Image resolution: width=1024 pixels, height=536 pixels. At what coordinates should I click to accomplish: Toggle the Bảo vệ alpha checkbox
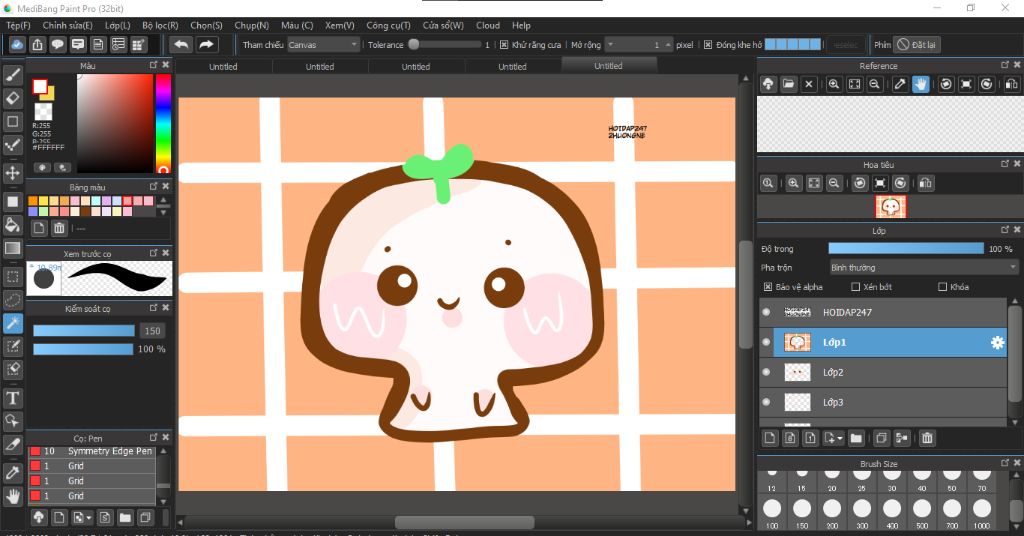click(x=768, y=287)
